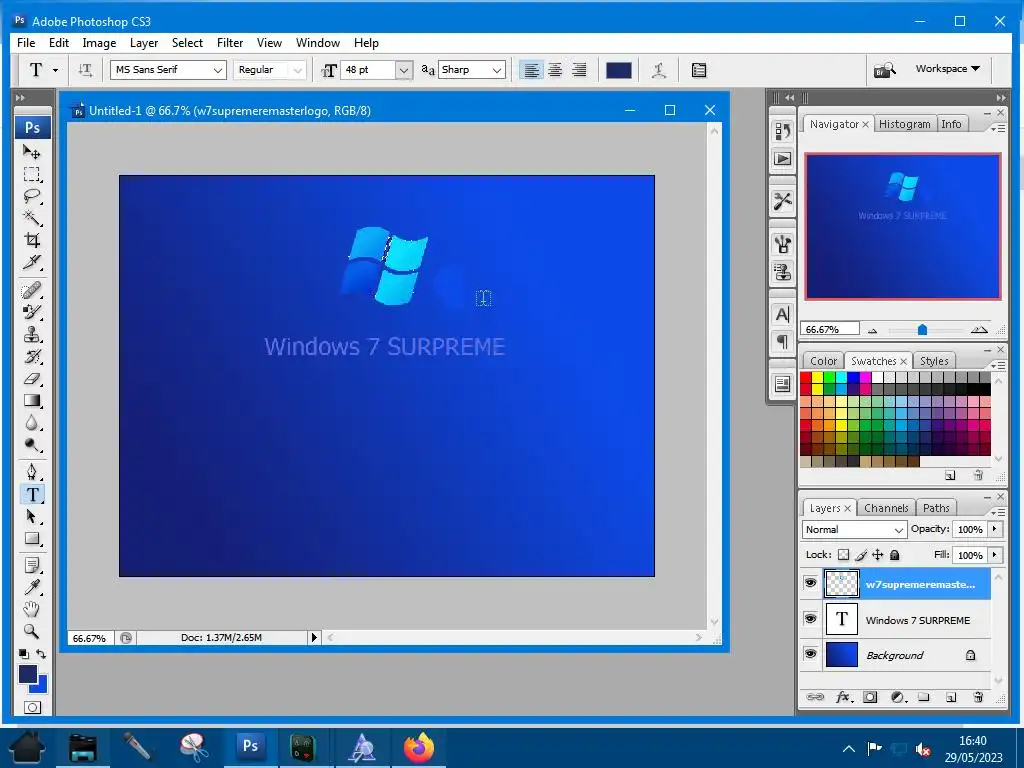Select the Move tool
This screenshot has width=1024, height=768.
[32, 152]
